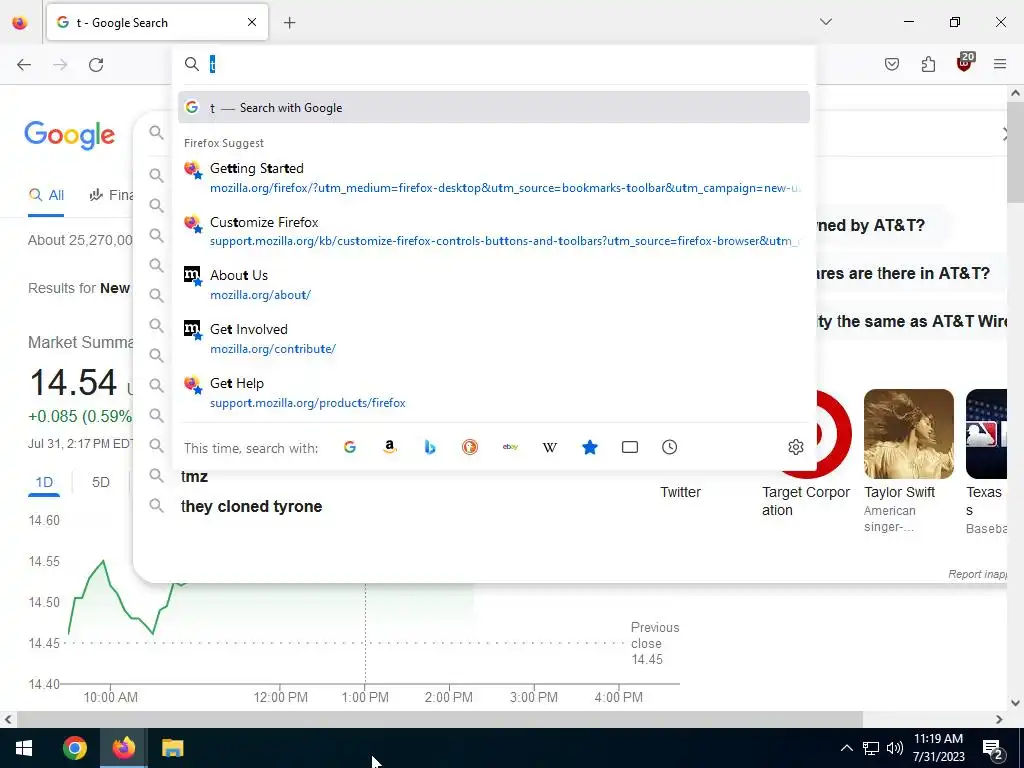
Task: Click the Google logo
Action: pos(70,135)
